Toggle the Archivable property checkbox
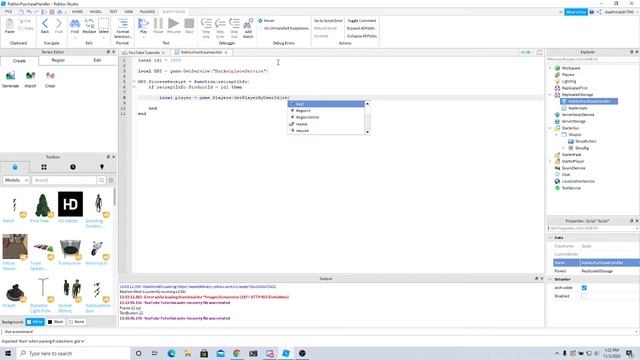 coord(584,288)
